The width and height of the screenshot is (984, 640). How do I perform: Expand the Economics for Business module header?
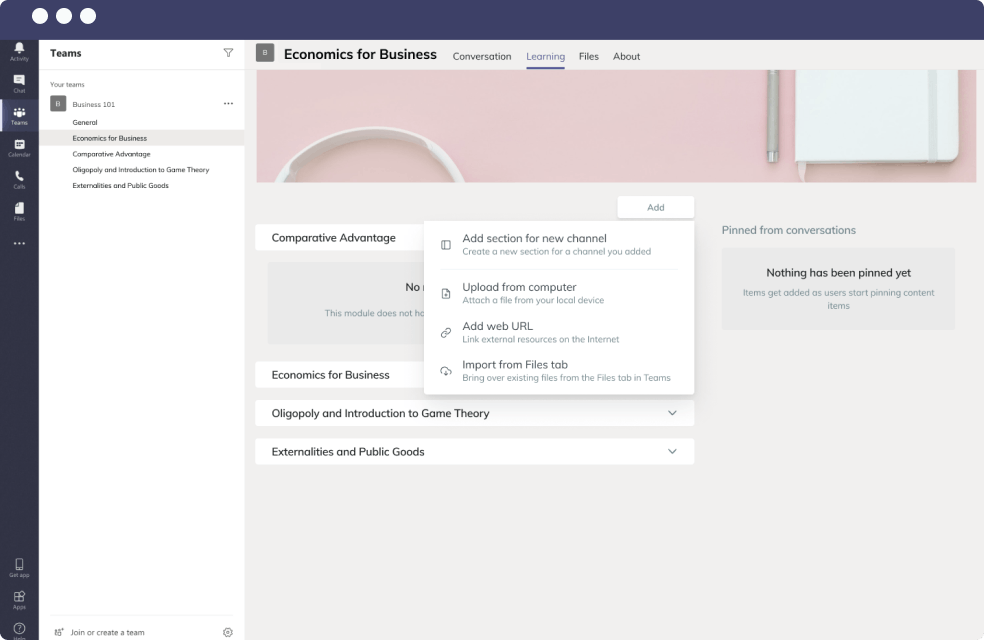[340, 375]
